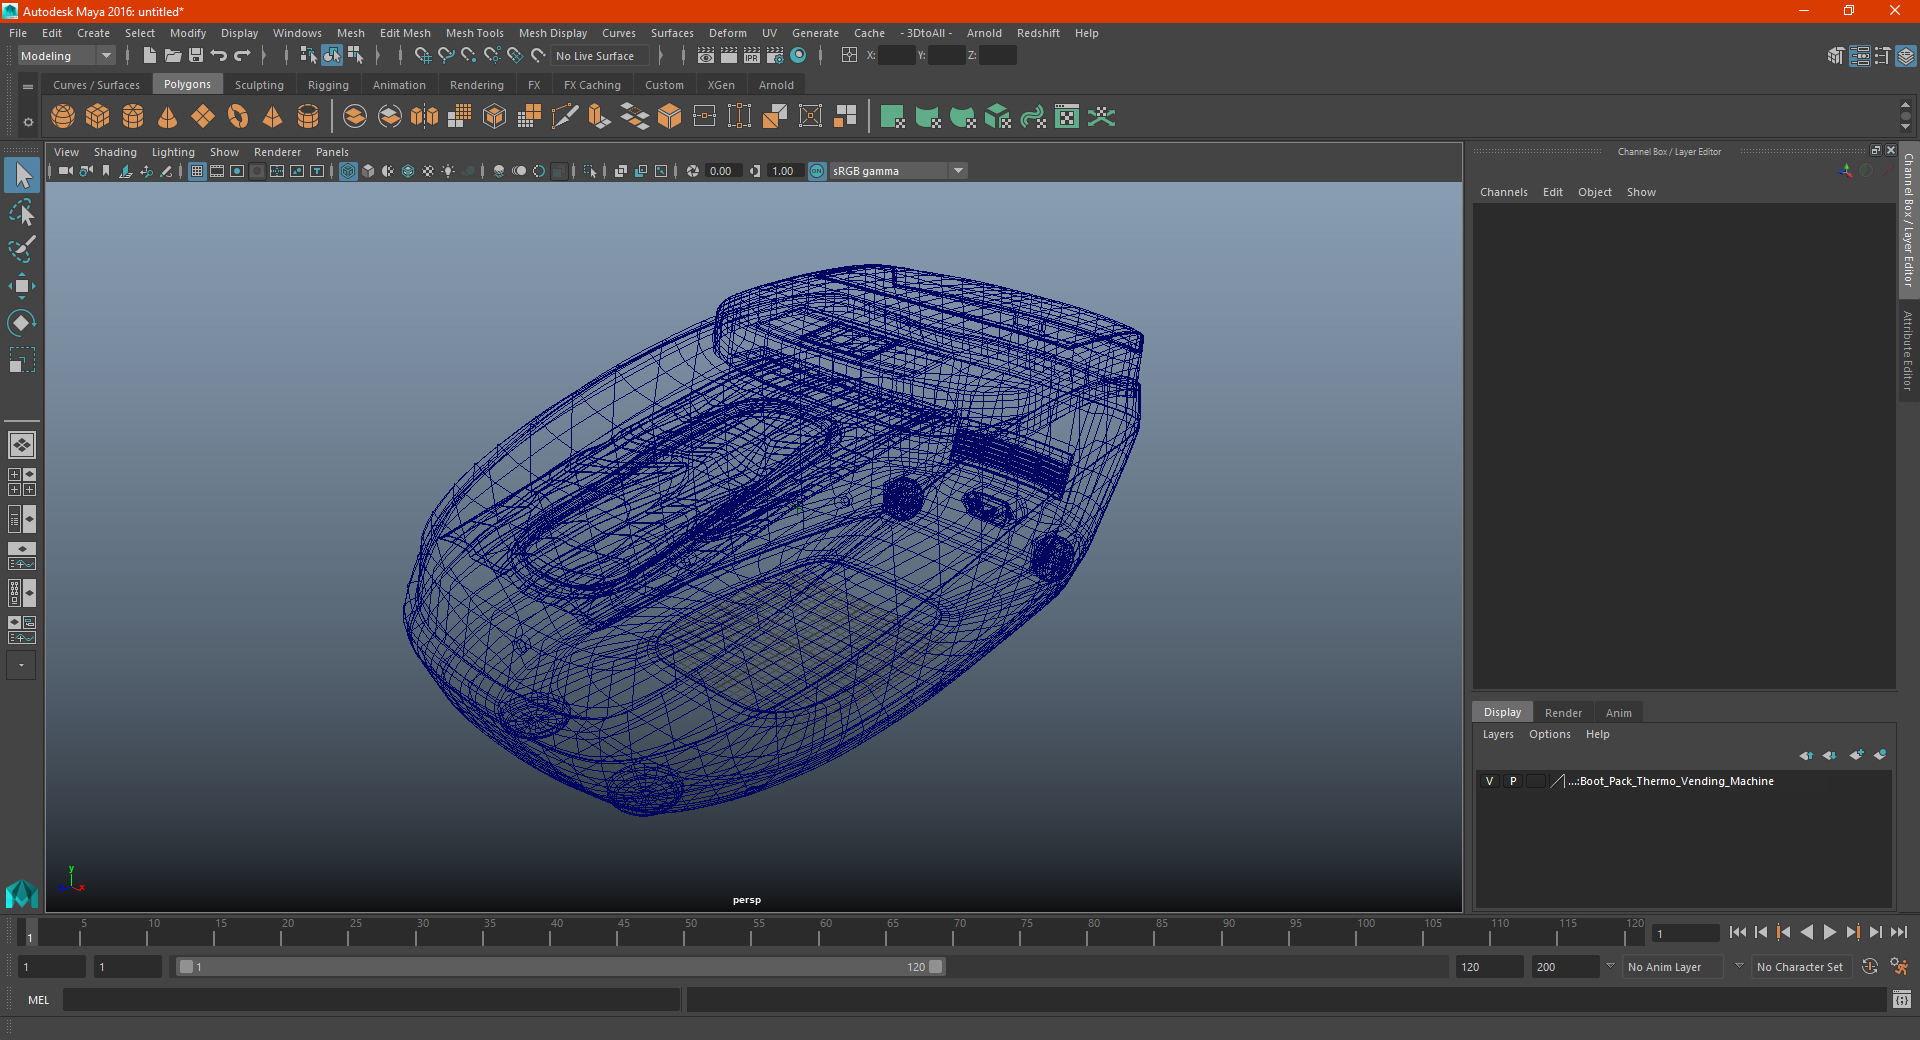Open the Edit Mesh menu

[405, 33]
